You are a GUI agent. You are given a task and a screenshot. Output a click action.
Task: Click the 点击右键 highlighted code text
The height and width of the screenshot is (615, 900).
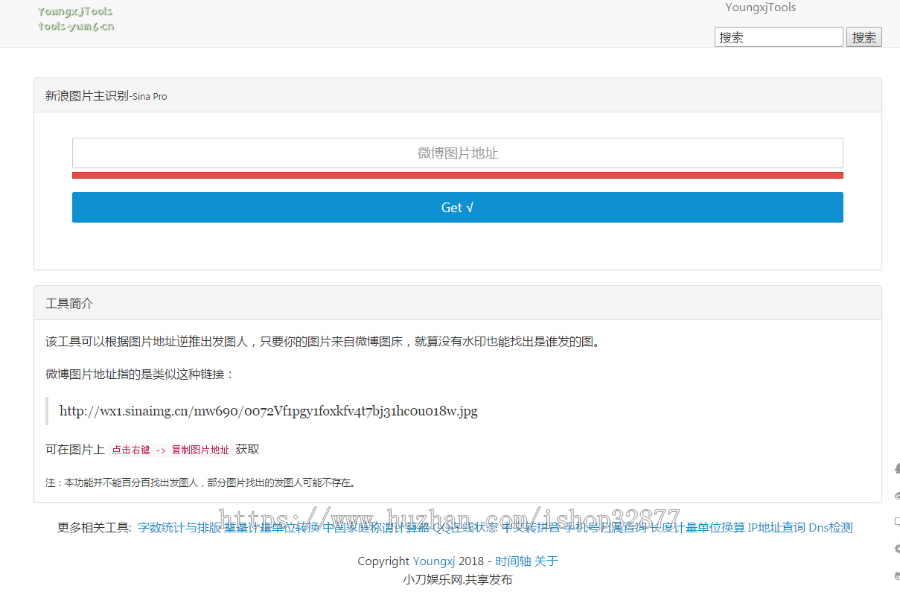coord(130,450)
